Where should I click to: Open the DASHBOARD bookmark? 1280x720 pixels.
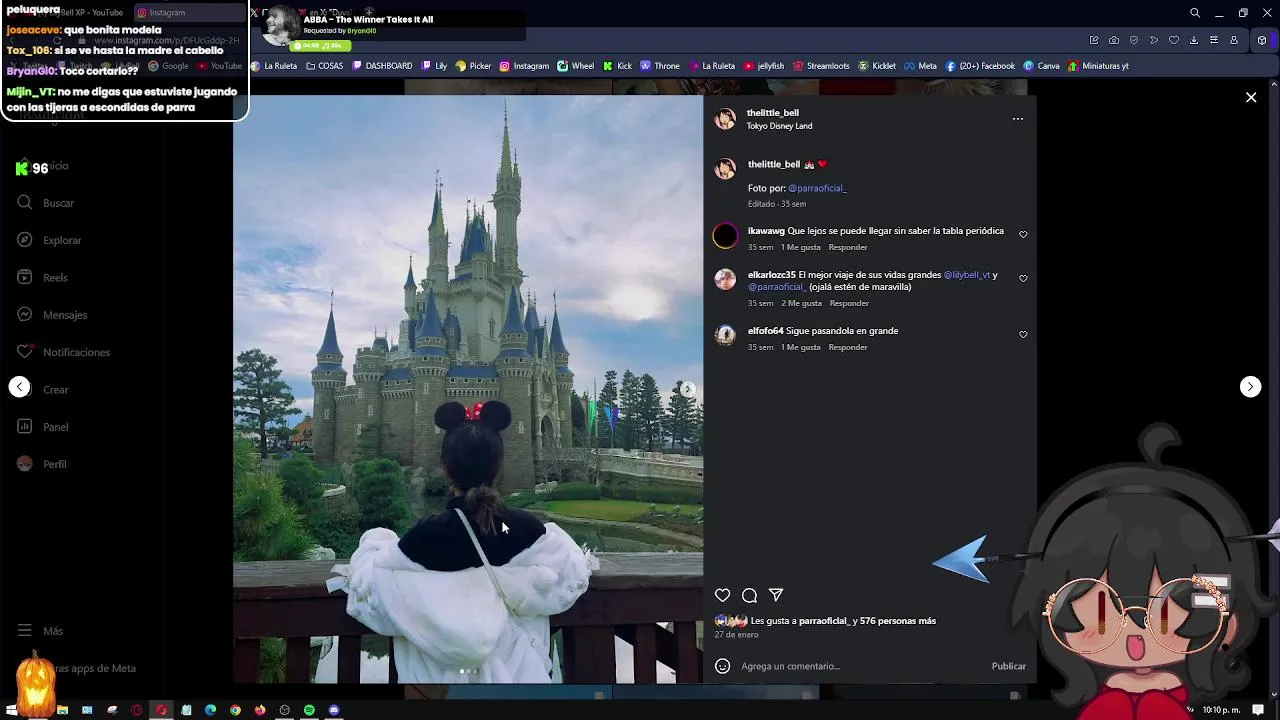point(382,66)
